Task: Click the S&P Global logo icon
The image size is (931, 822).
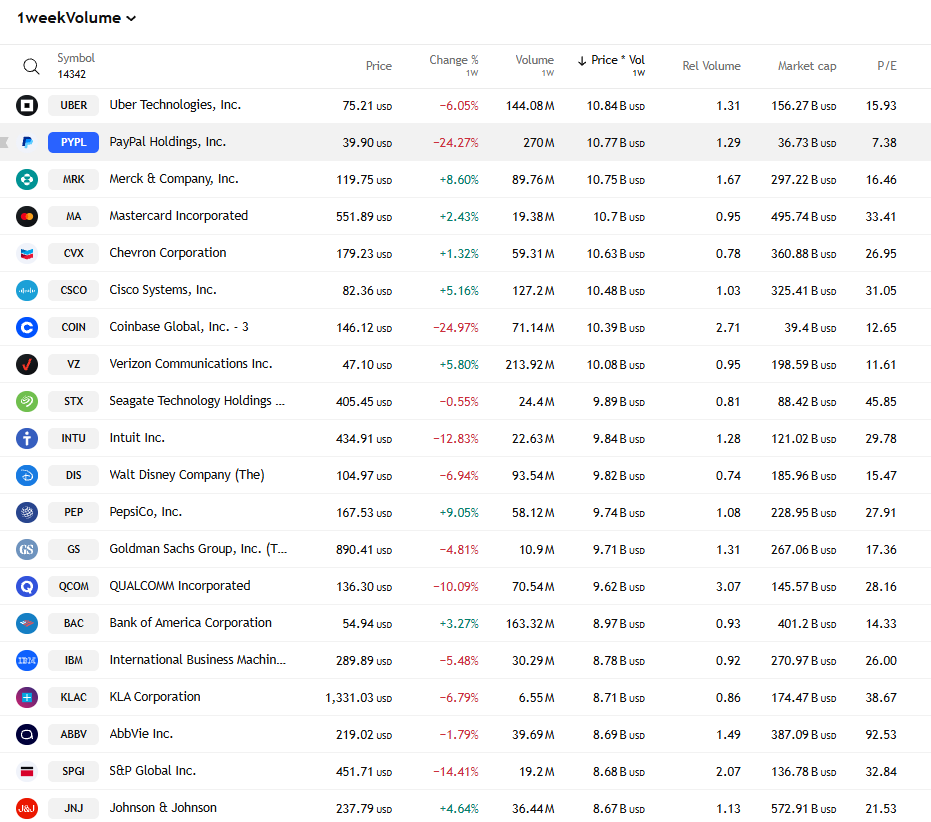Action: 27,771
